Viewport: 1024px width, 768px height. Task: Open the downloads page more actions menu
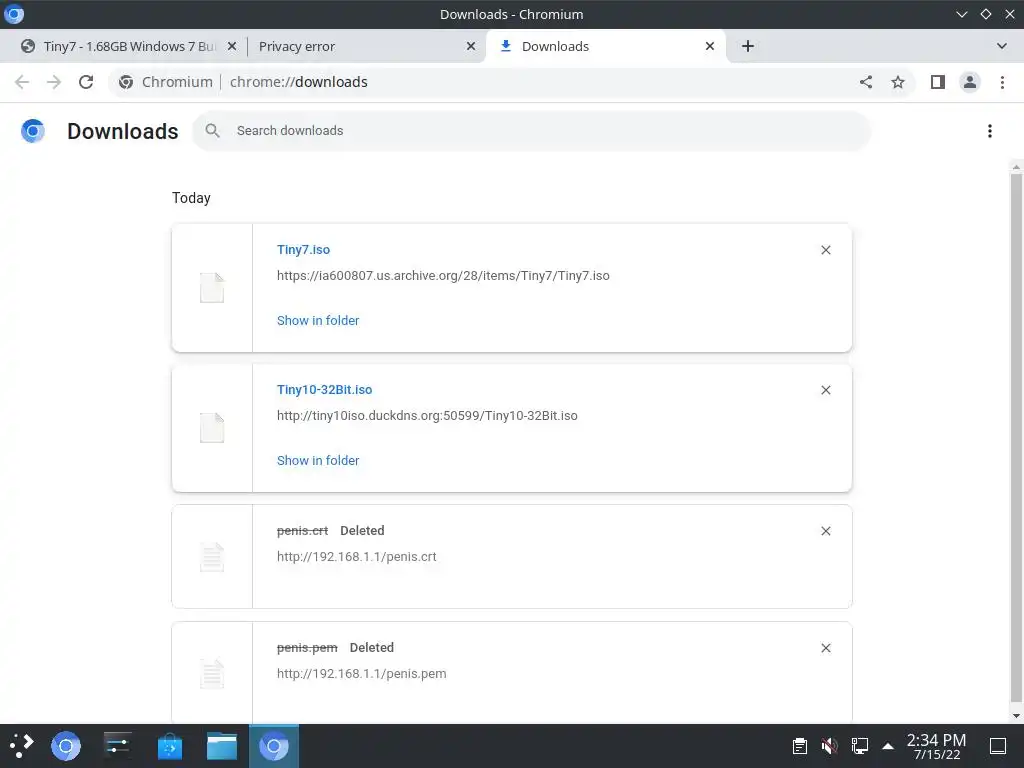click(x=990, y=131)
